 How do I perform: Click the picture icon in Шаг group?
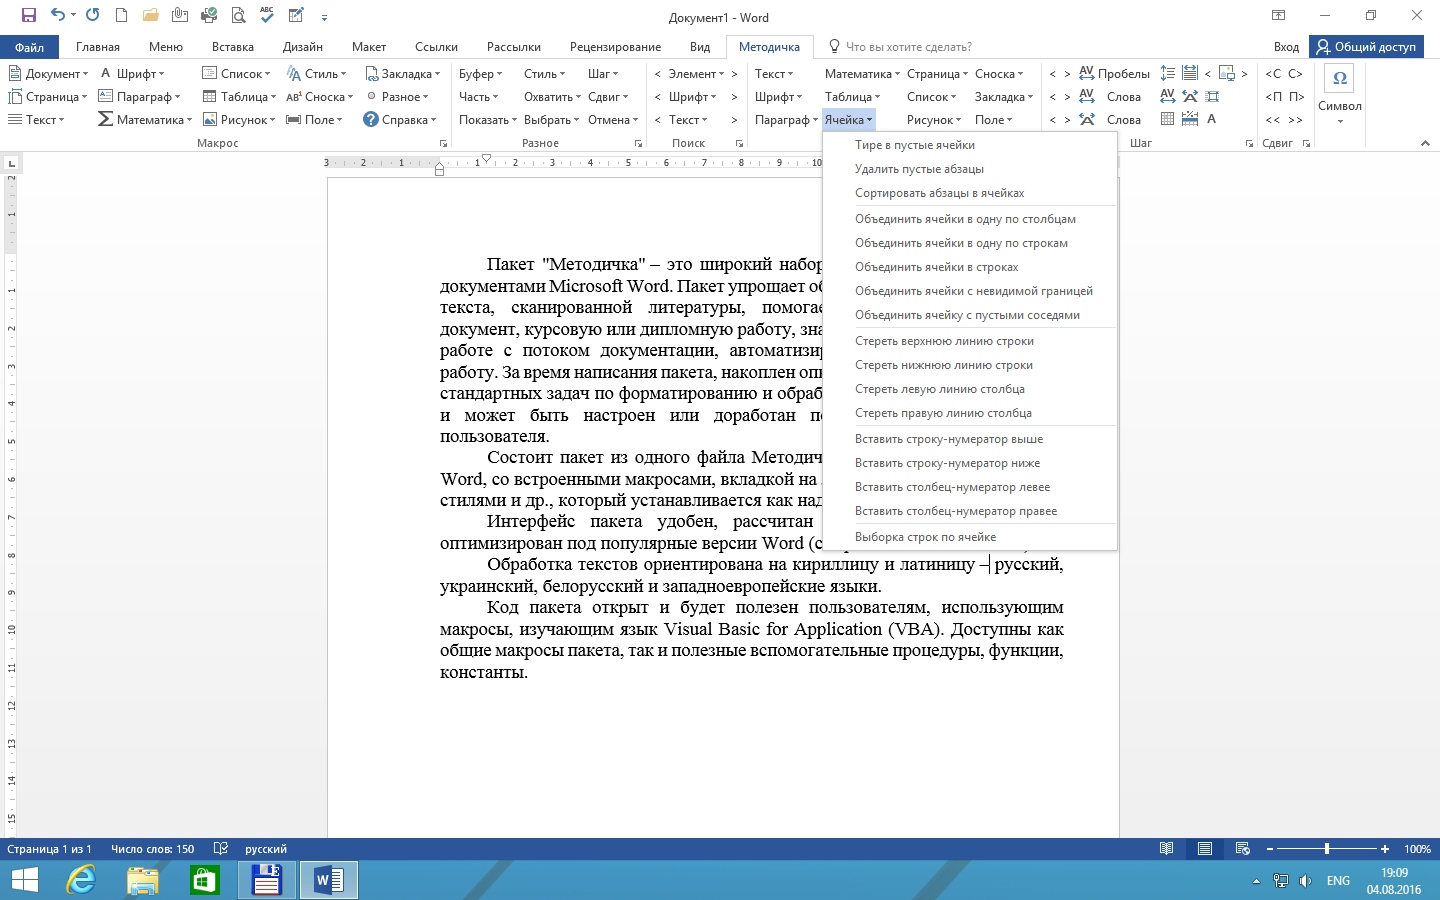click(x=1227, y=73)
